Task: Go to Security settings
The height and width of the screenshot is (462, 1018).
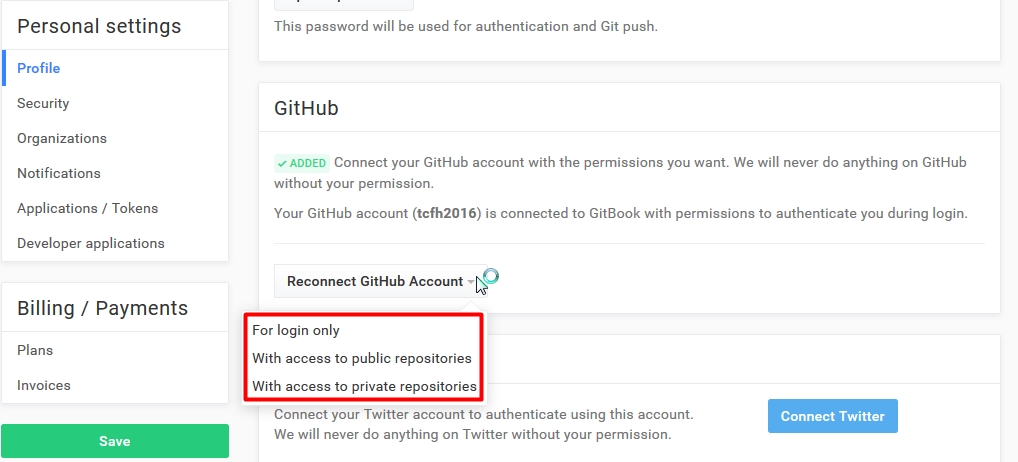Action: [x=43, y=103]
